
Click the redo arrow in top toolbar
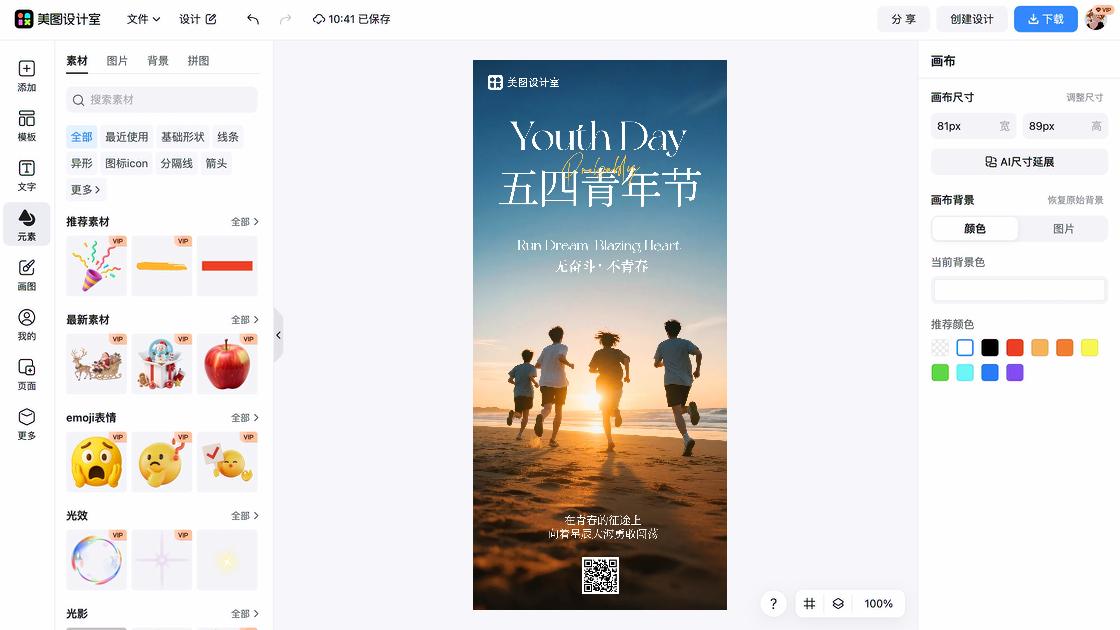[285, 19]
